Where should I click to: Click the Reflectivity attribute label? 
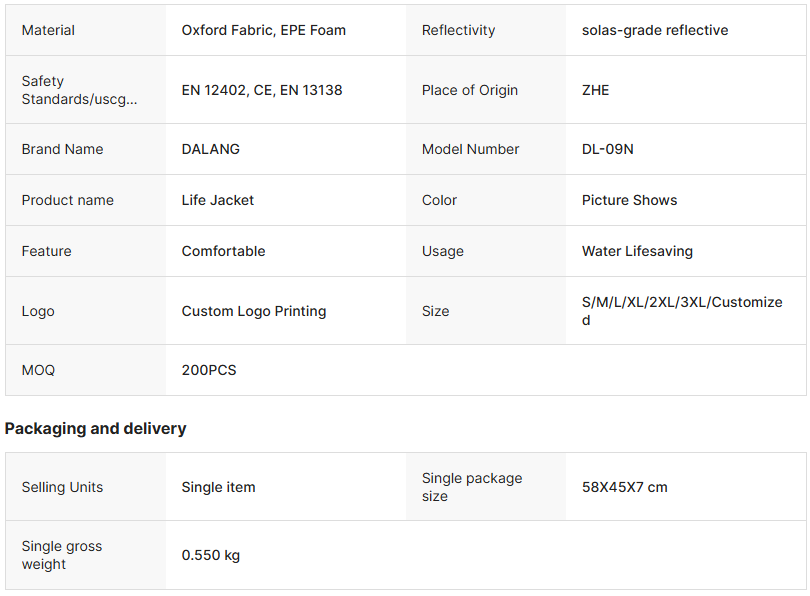point(458,30)
